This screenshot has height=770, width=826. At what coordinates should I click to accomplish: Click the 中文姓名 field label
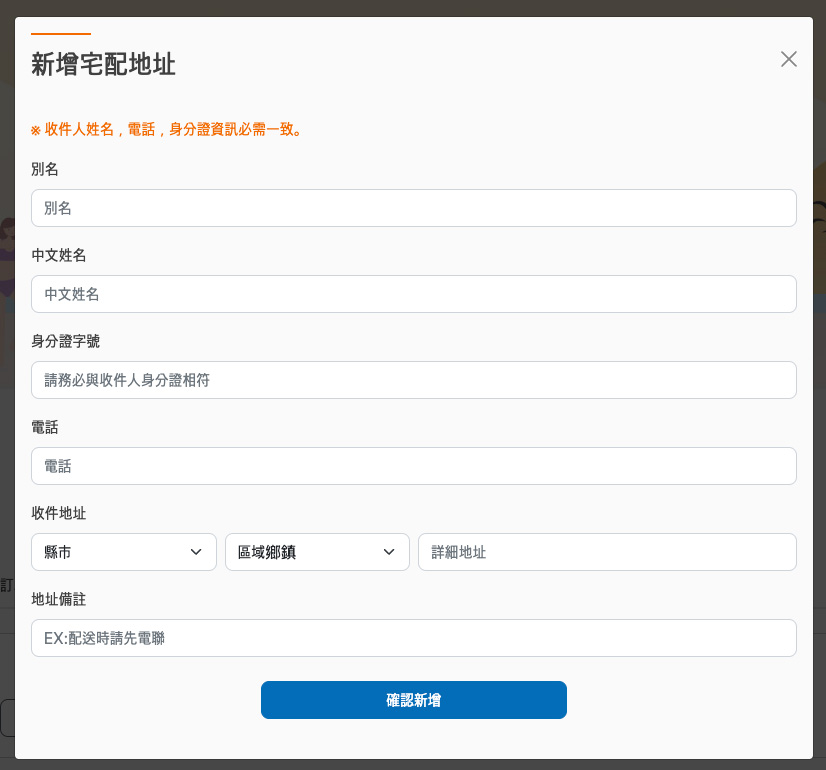[x=59, y=255]
